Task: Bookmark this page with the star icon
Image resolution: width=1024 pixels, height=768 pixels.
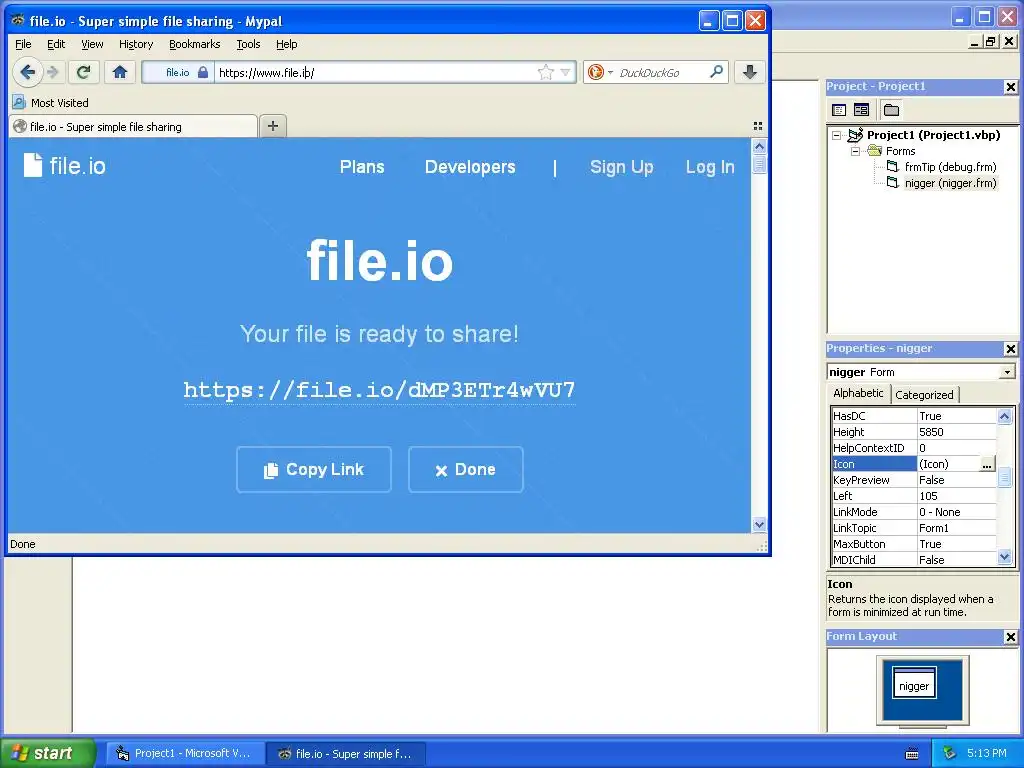Action: pos(545,72)
